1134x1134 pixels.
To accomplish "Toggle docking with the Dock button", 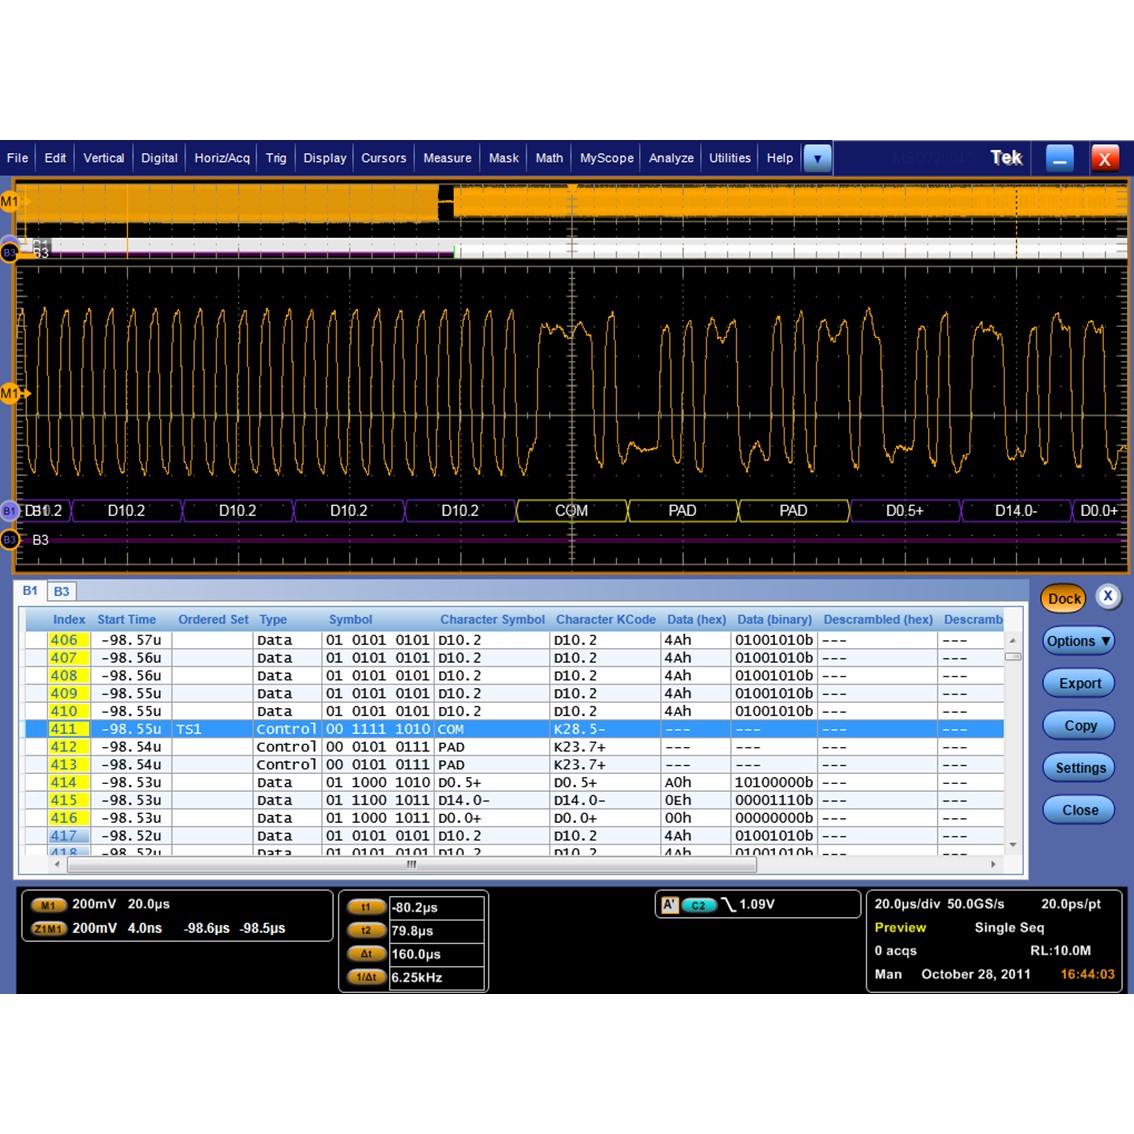I will 1063,597.
